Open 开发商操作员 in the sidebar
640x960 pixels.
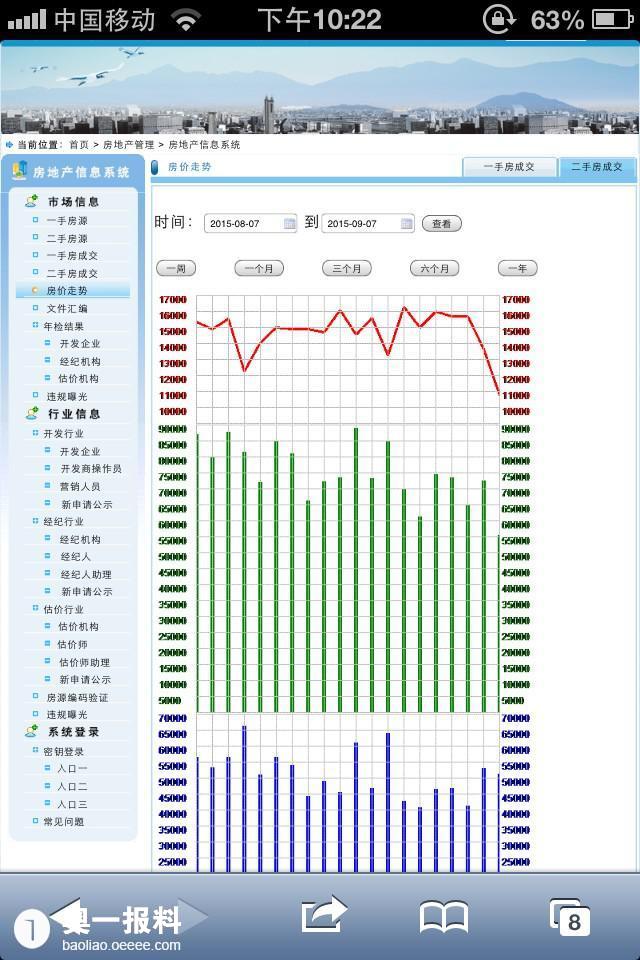[x=91, y=468]
